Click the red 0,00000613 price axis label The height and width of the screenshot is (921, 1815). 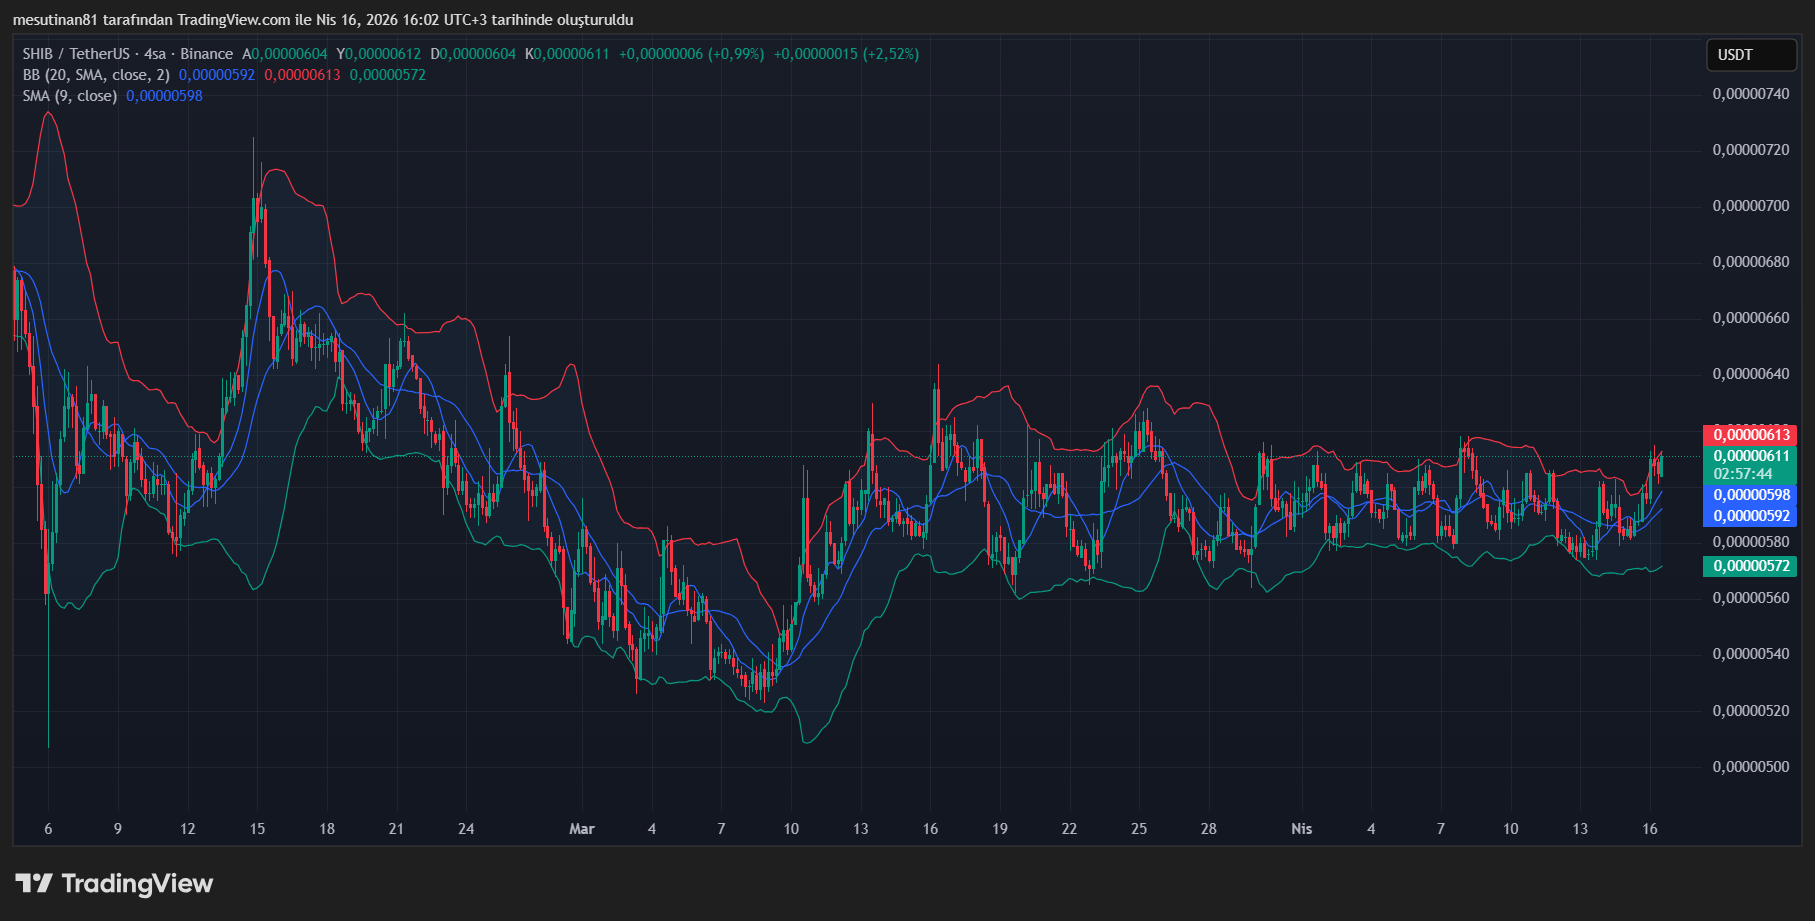click(x=1750, y=435)
